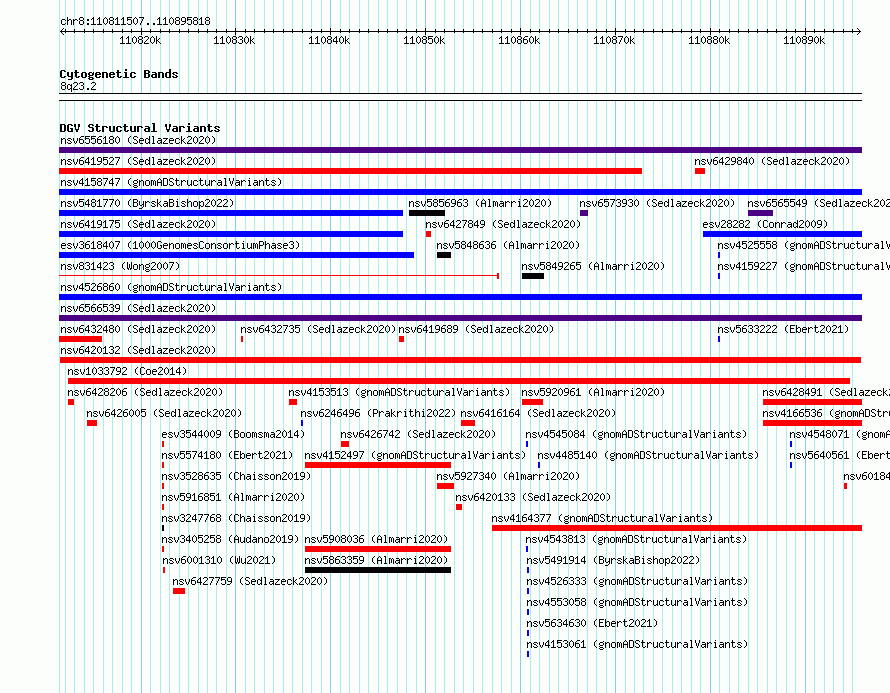The image size is (890, 693).
Task: Click esv3618407 (1000GenomesConsortiumPhase3) label
Action: pos(180,245)
